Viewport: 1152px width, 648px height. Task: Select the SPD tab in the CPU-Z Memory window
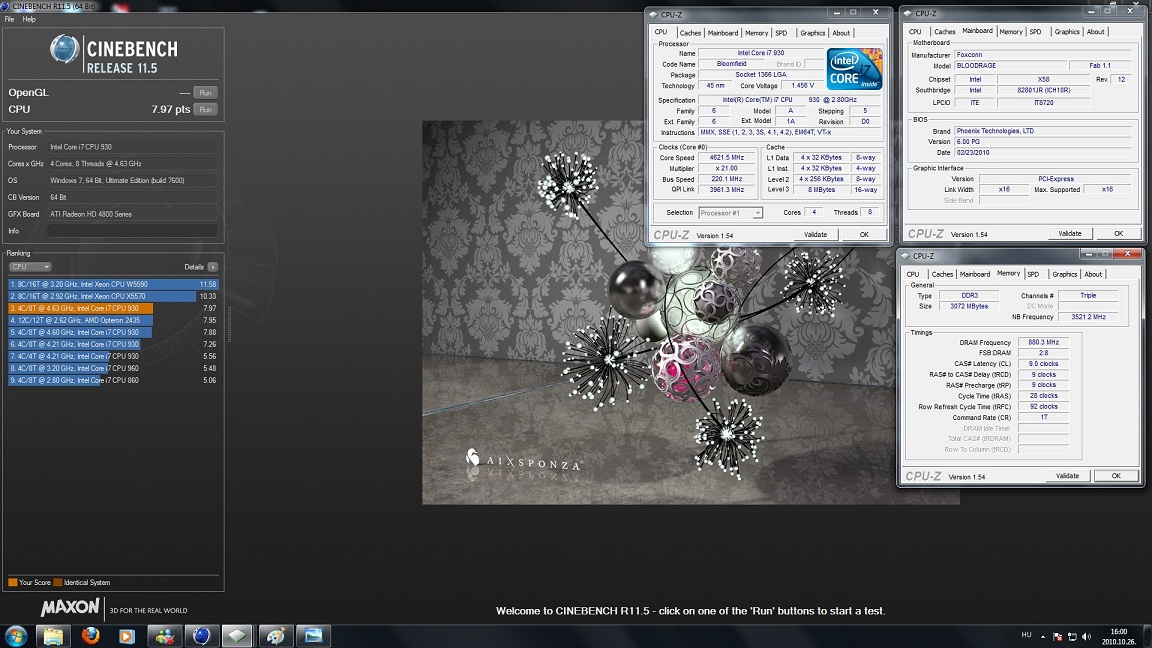click(1033, 274)
